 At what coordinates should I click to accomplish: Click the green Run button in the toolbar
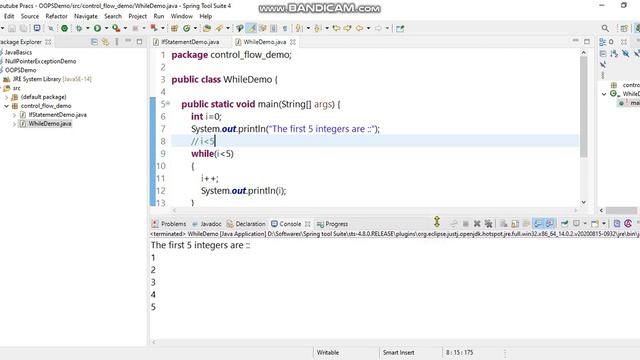(x=97, y=28)
